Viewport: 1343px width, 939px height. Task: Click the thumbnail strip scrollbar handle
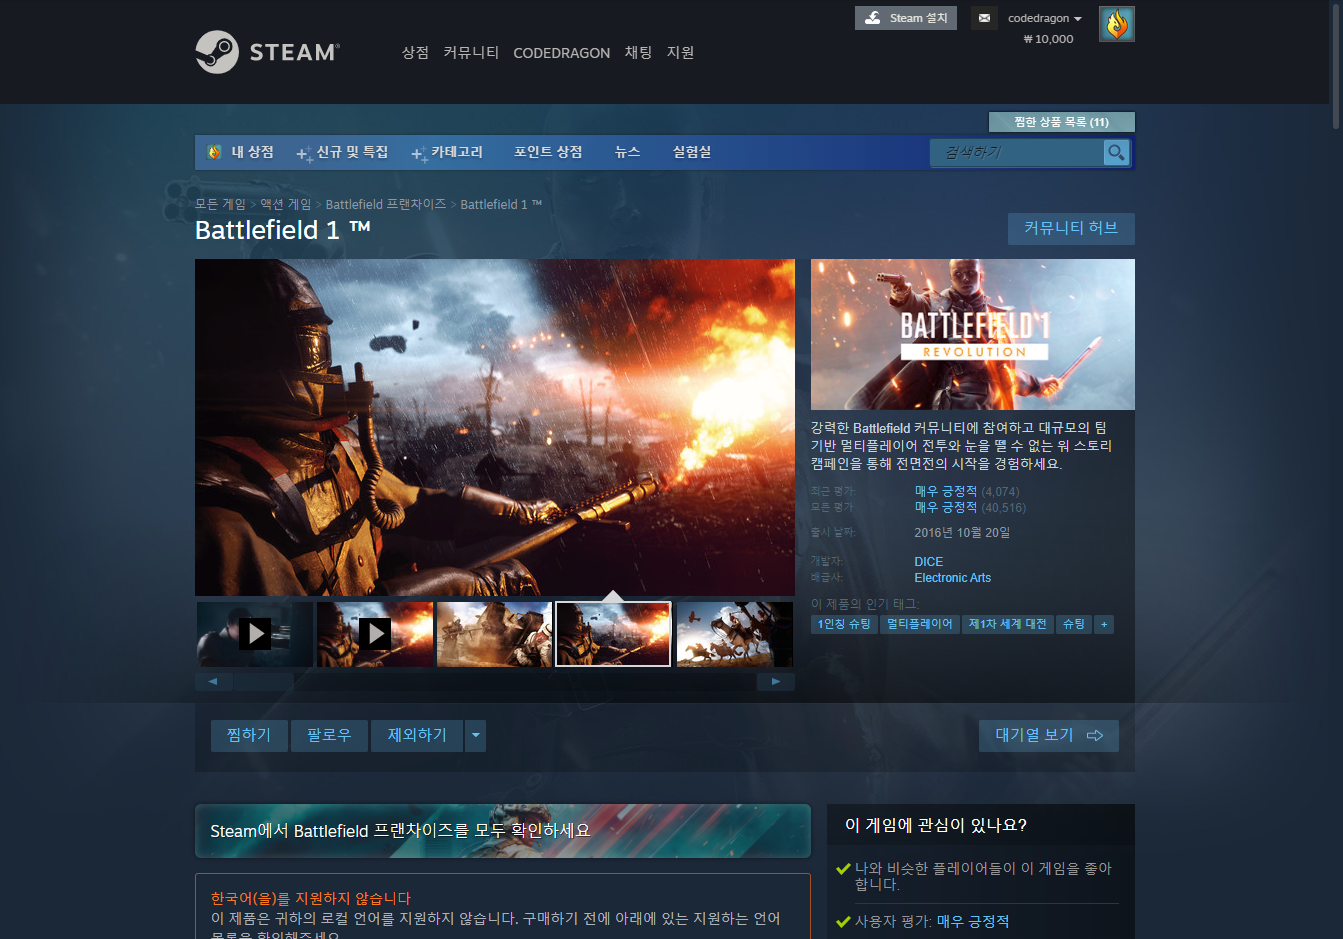[264, 681]
